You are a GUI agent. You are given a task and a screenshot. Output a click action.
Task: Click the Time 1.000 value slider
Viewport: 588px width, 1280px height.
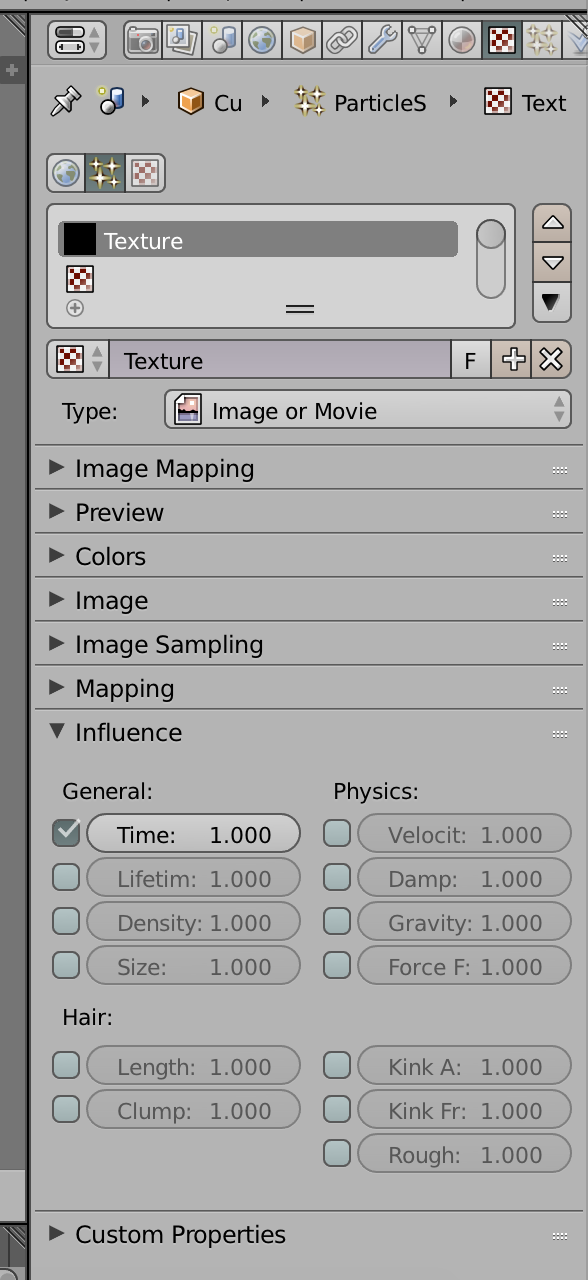pos(194,834)
